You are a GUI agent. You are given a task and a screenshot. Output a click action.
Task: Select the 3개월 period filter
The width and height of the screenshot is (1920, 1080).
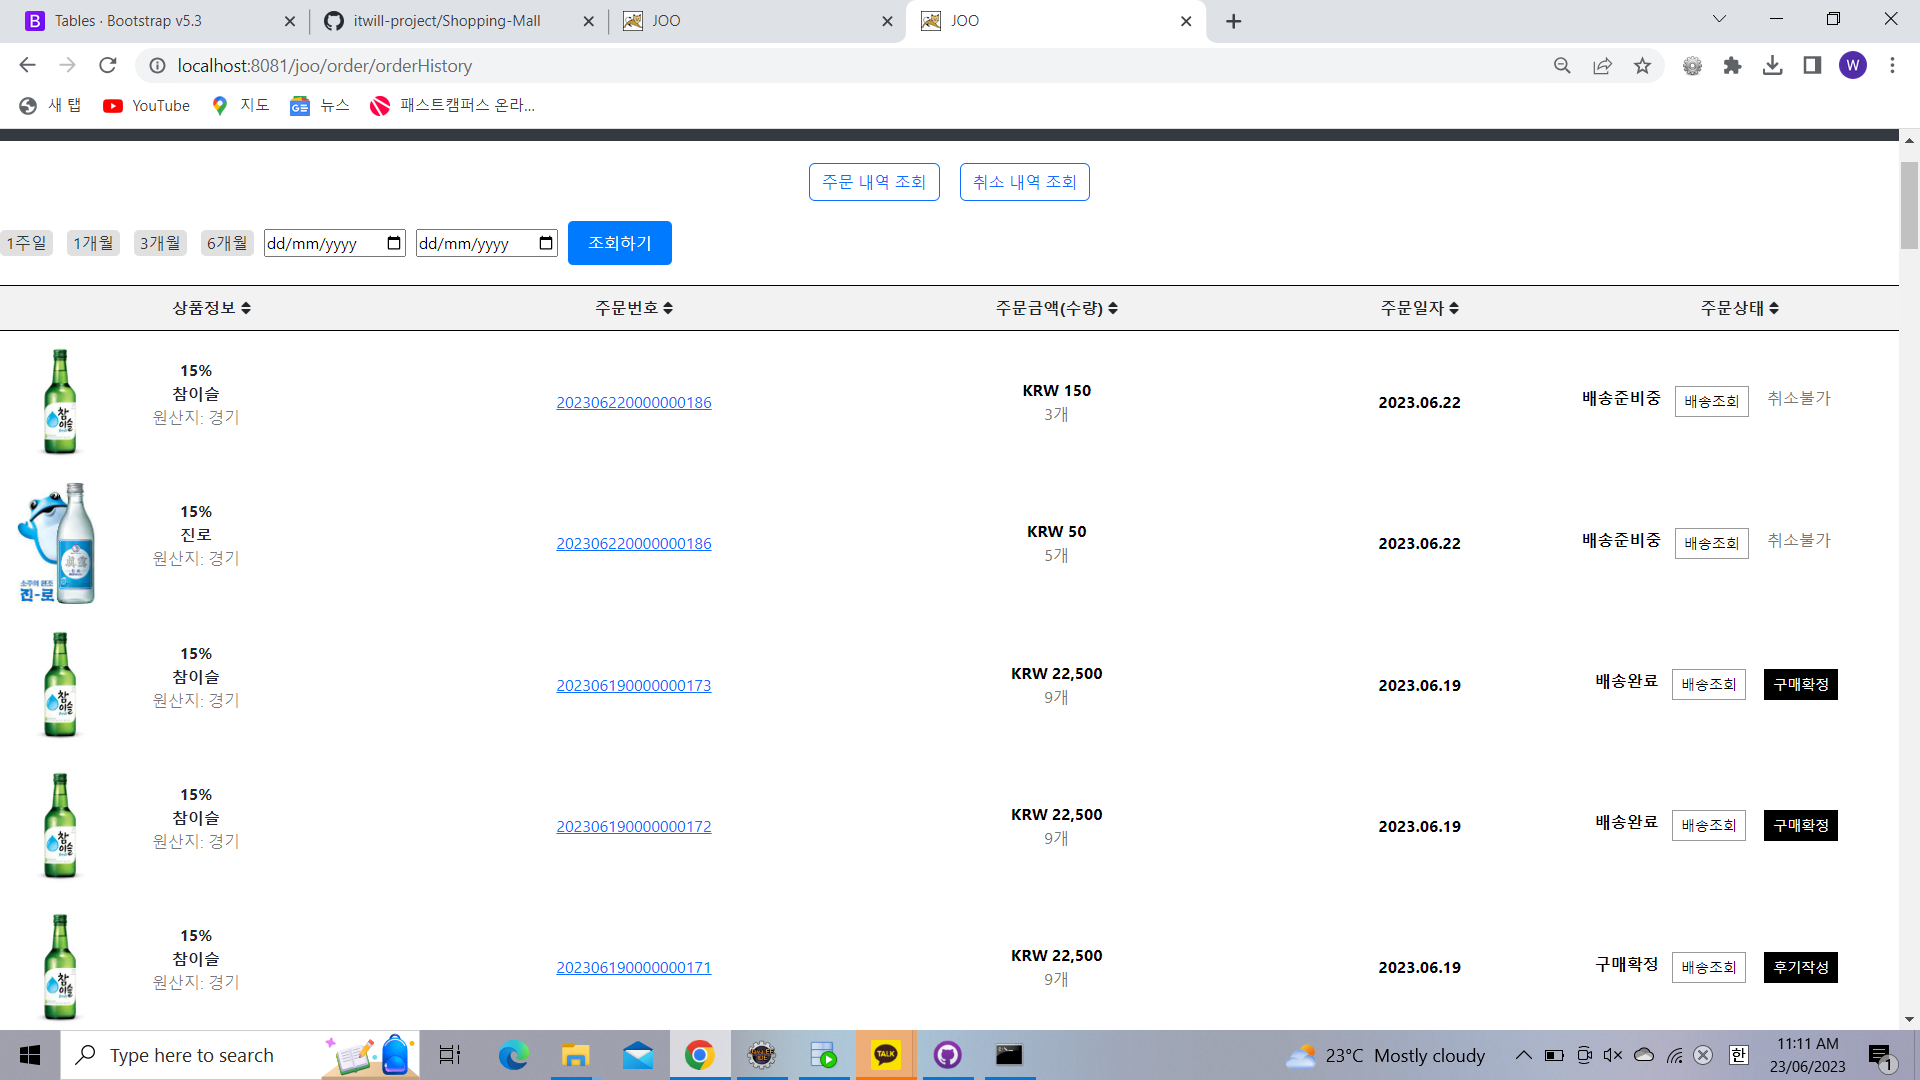(x=160, y=243)
